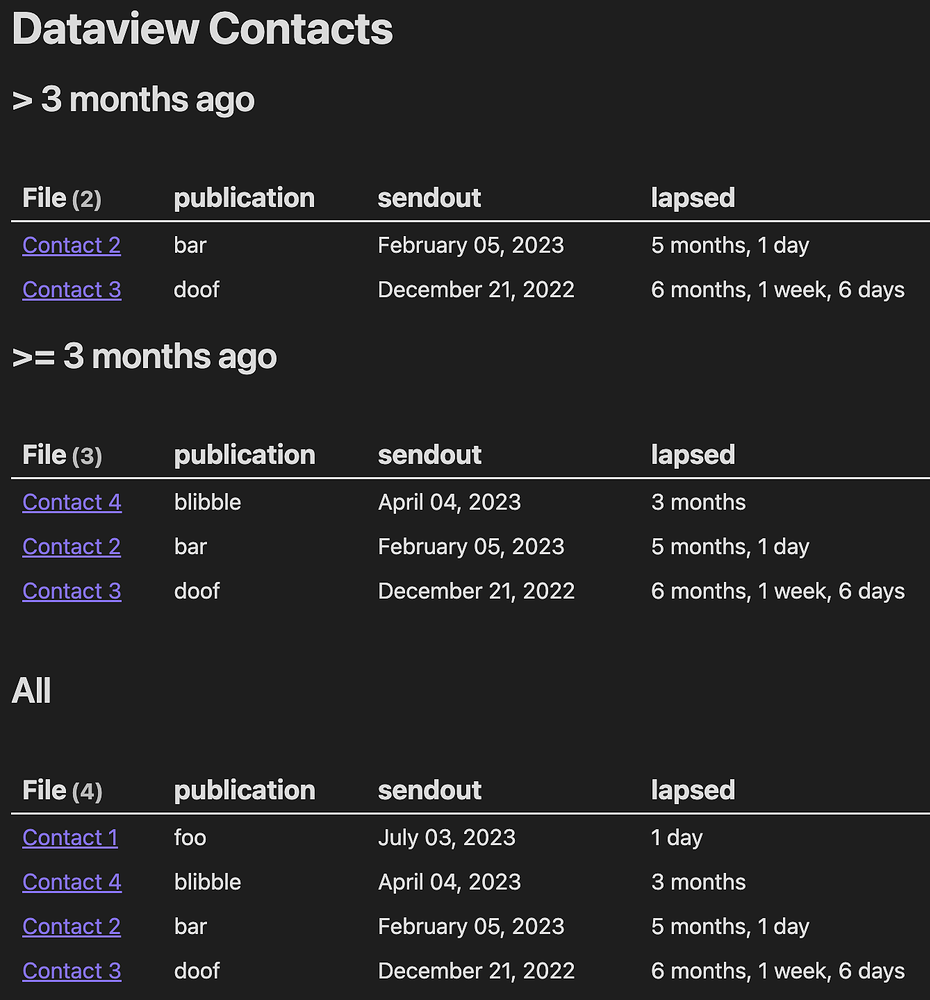Click the '> 3 months ago' heading

(x=133, y=100)
